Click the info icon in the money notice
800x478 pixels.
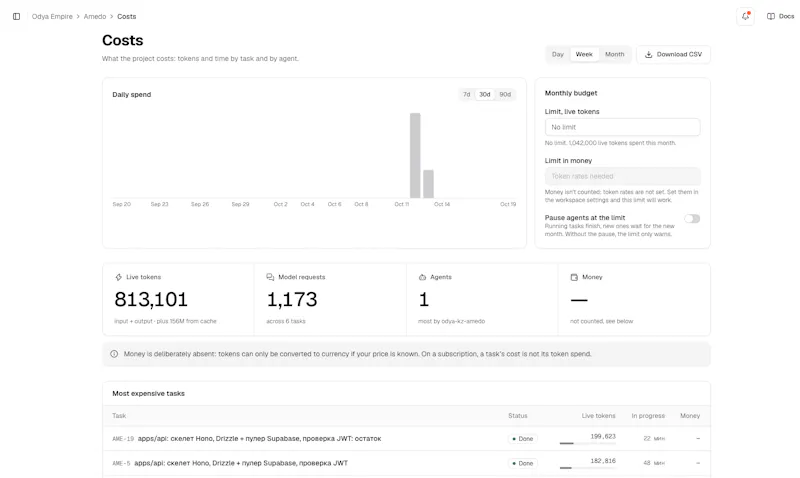pos(114,354)
